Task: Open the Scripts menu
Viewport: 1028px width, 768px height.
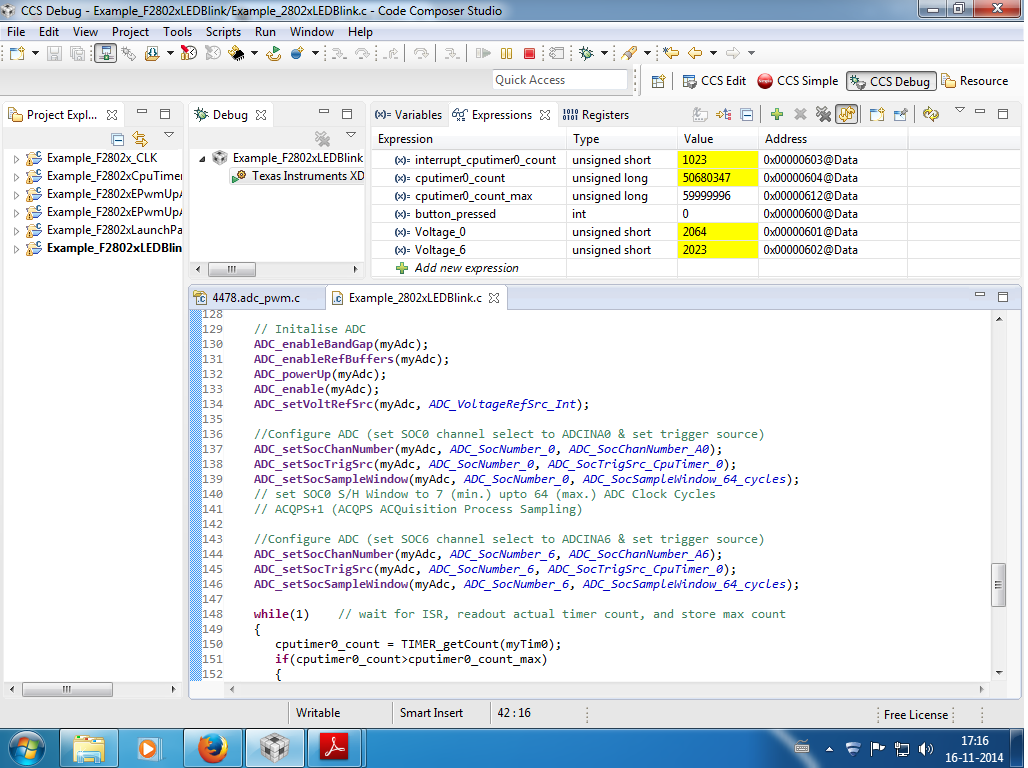Action: tap(223, 32)
